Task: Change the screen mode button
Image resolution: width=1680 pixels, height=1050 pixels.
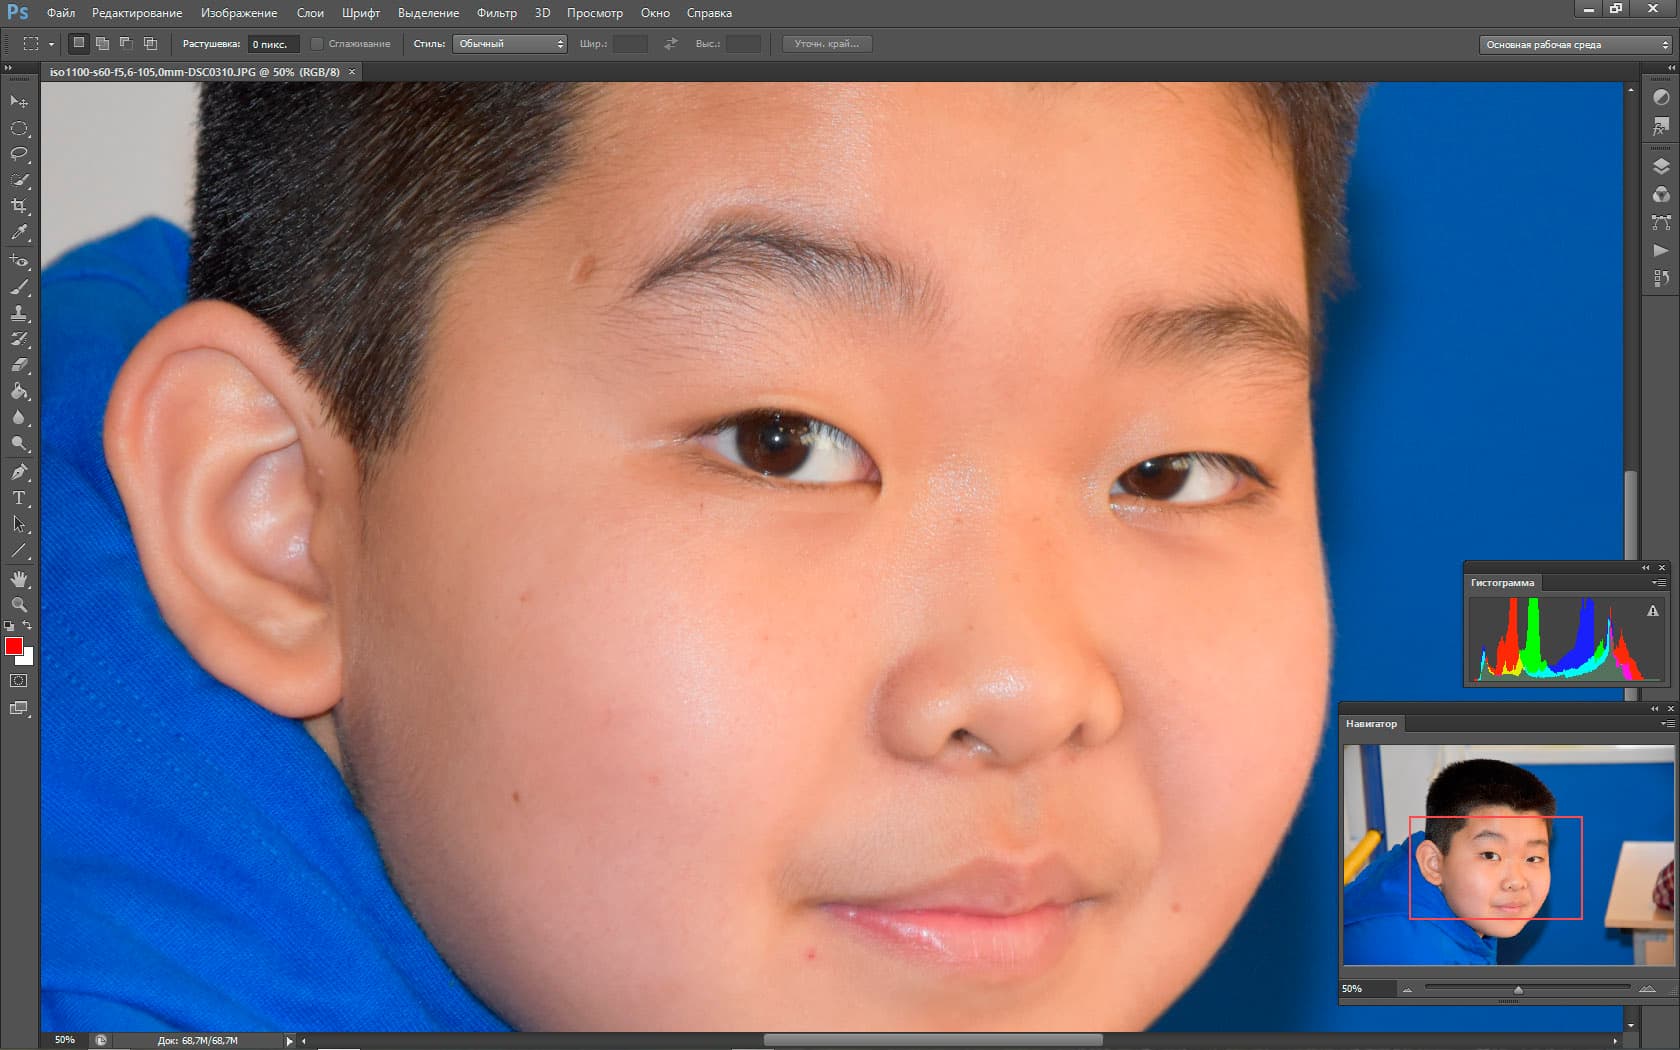Action: (x=19, y=708)
